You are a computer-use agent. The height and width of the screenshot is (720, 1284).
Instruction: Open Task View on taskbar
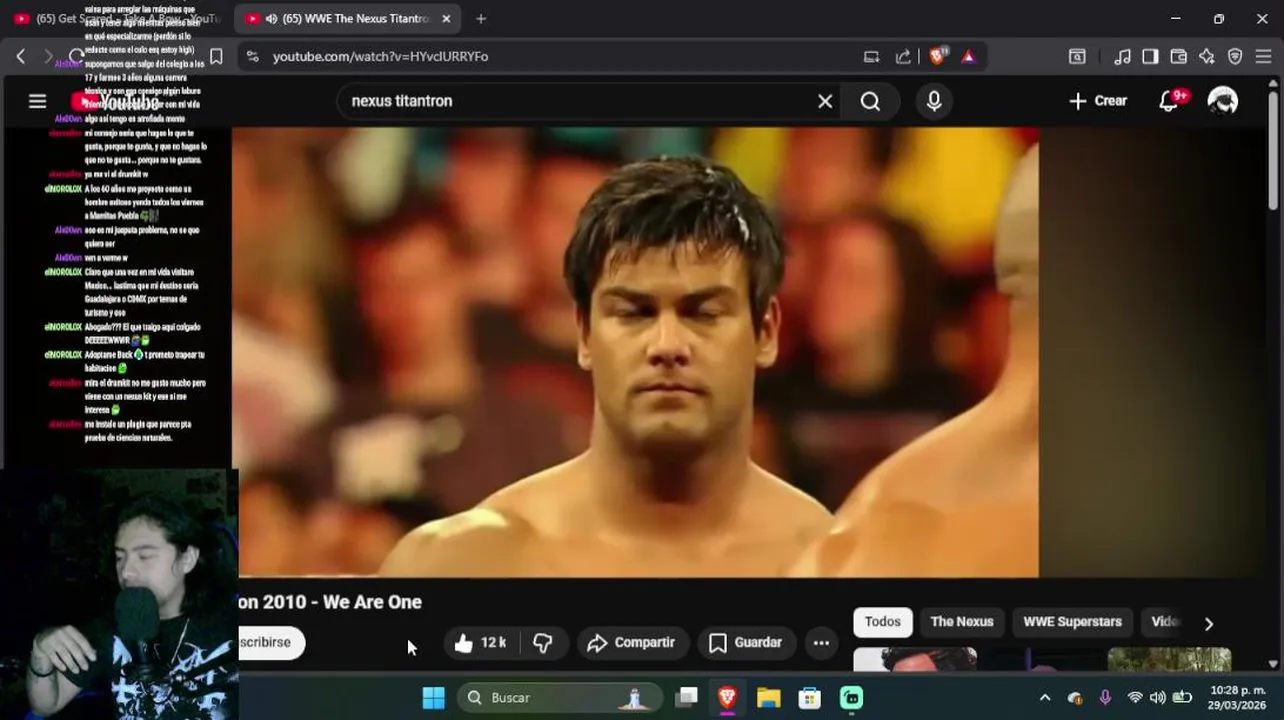click(x=686, y=698)
